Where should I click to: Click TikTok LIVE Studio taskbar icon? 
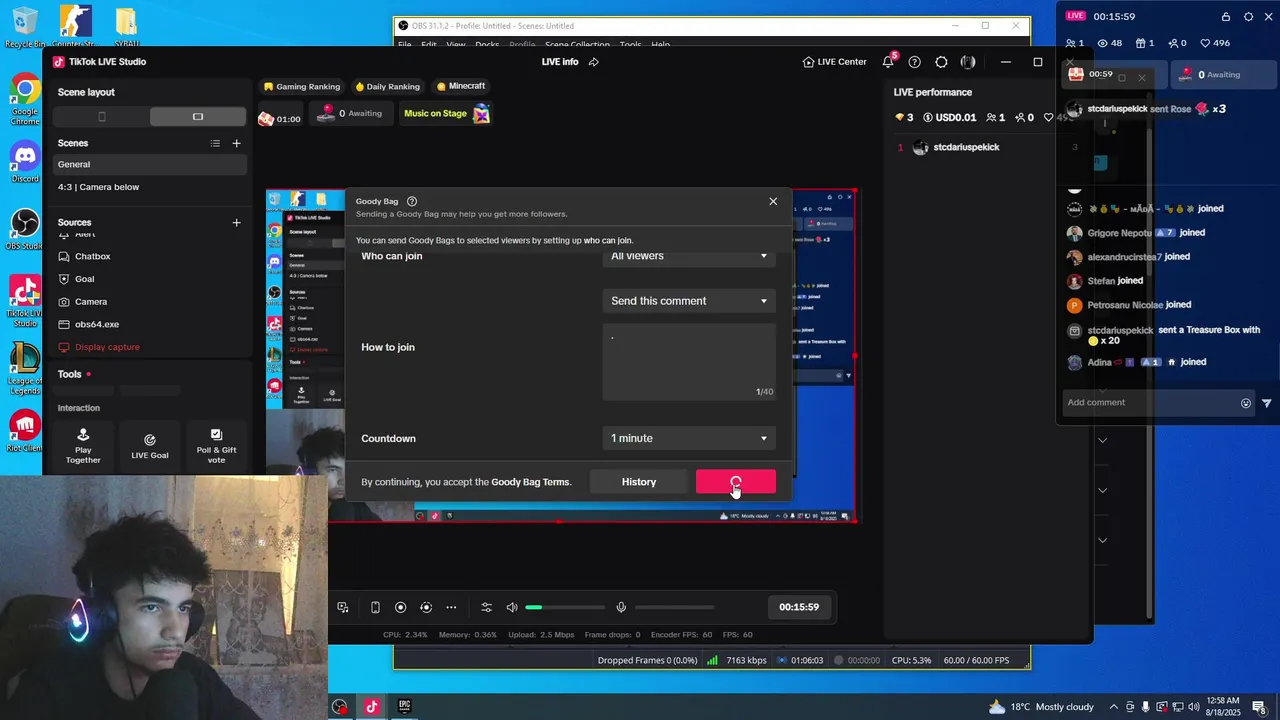[371, 707]
